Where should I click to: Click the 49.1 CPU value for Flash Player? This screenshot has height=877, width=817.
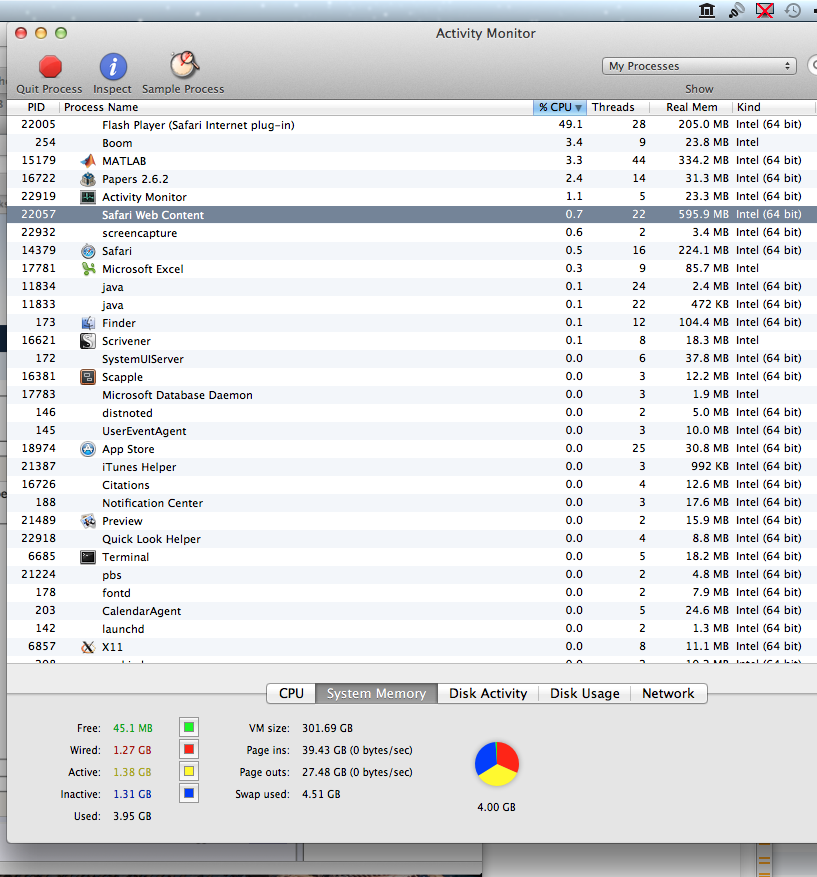(570, 124)
